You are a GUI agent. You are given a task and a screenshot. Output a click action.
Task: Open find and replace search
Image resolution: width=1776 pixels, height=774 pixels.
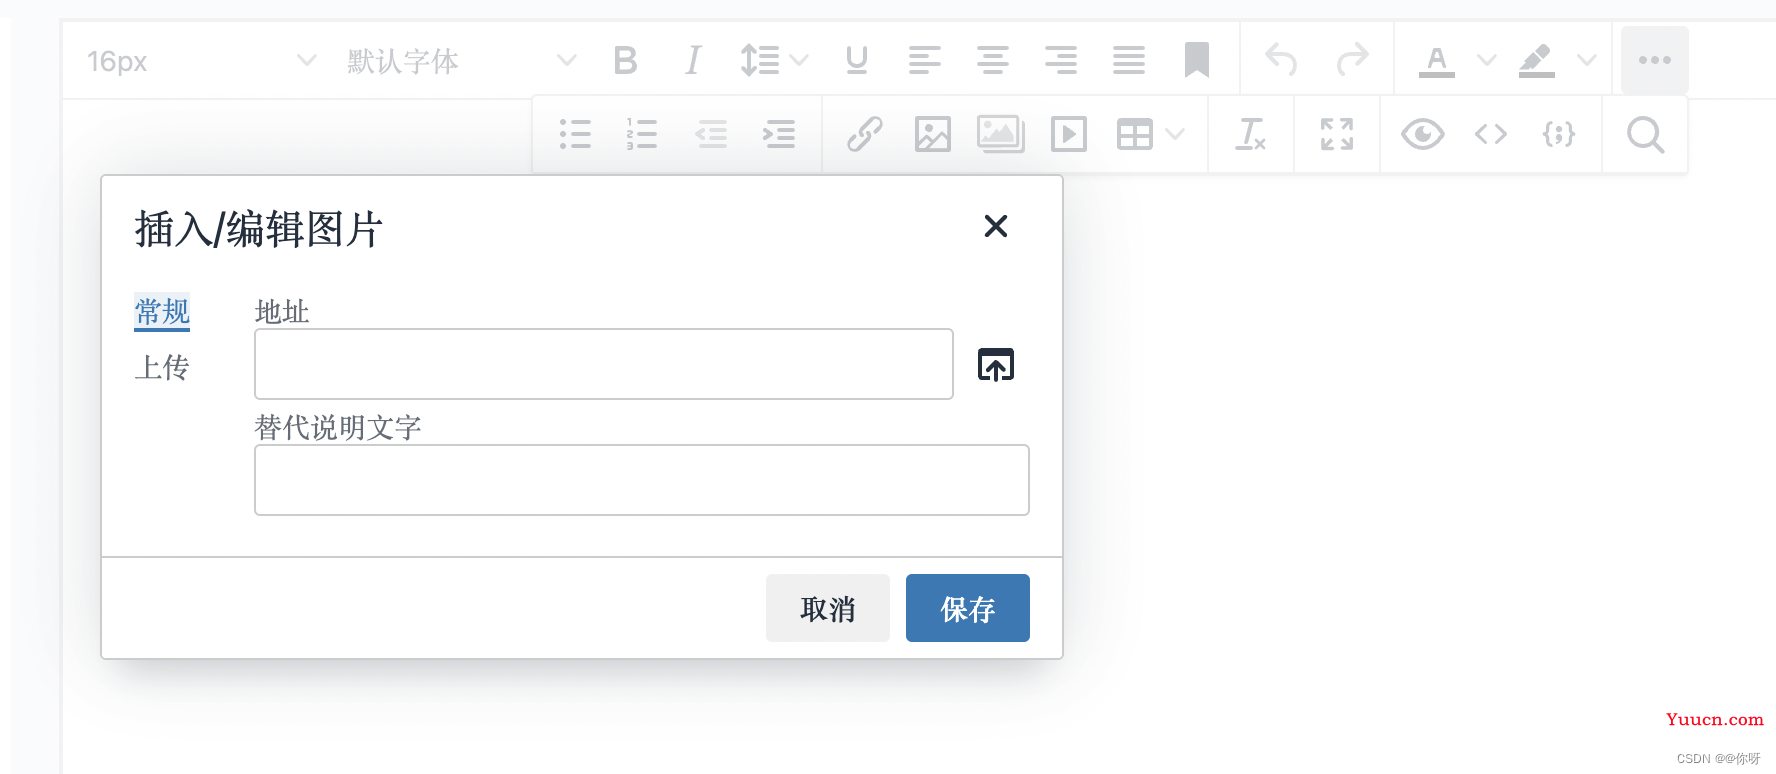pos(1645,134)
